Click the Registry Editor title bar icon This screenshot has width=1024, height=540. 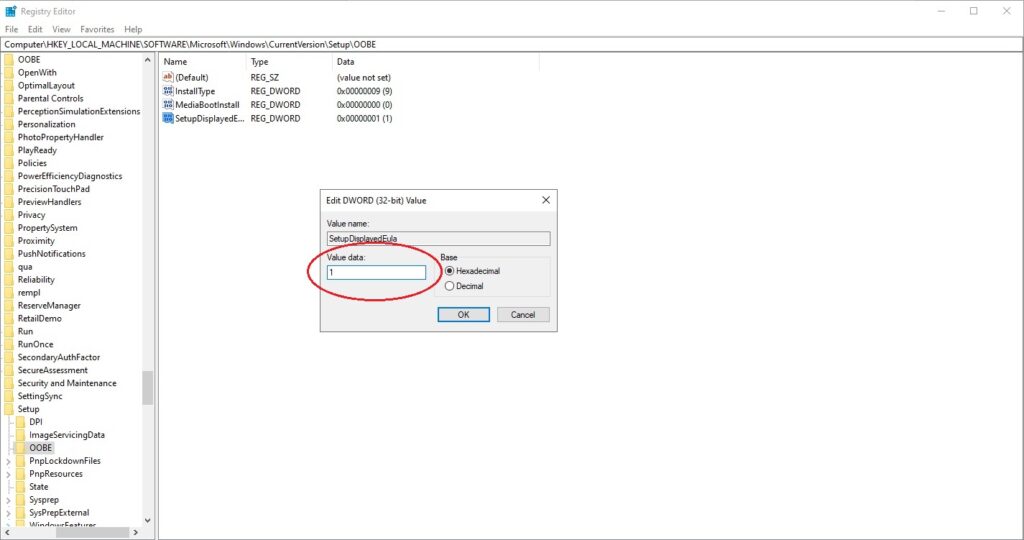click(x=10, y=11)
